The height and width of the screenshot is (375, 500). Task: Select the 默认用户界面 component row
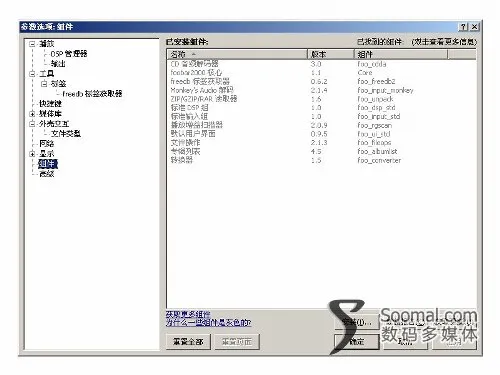click(321, 134)
